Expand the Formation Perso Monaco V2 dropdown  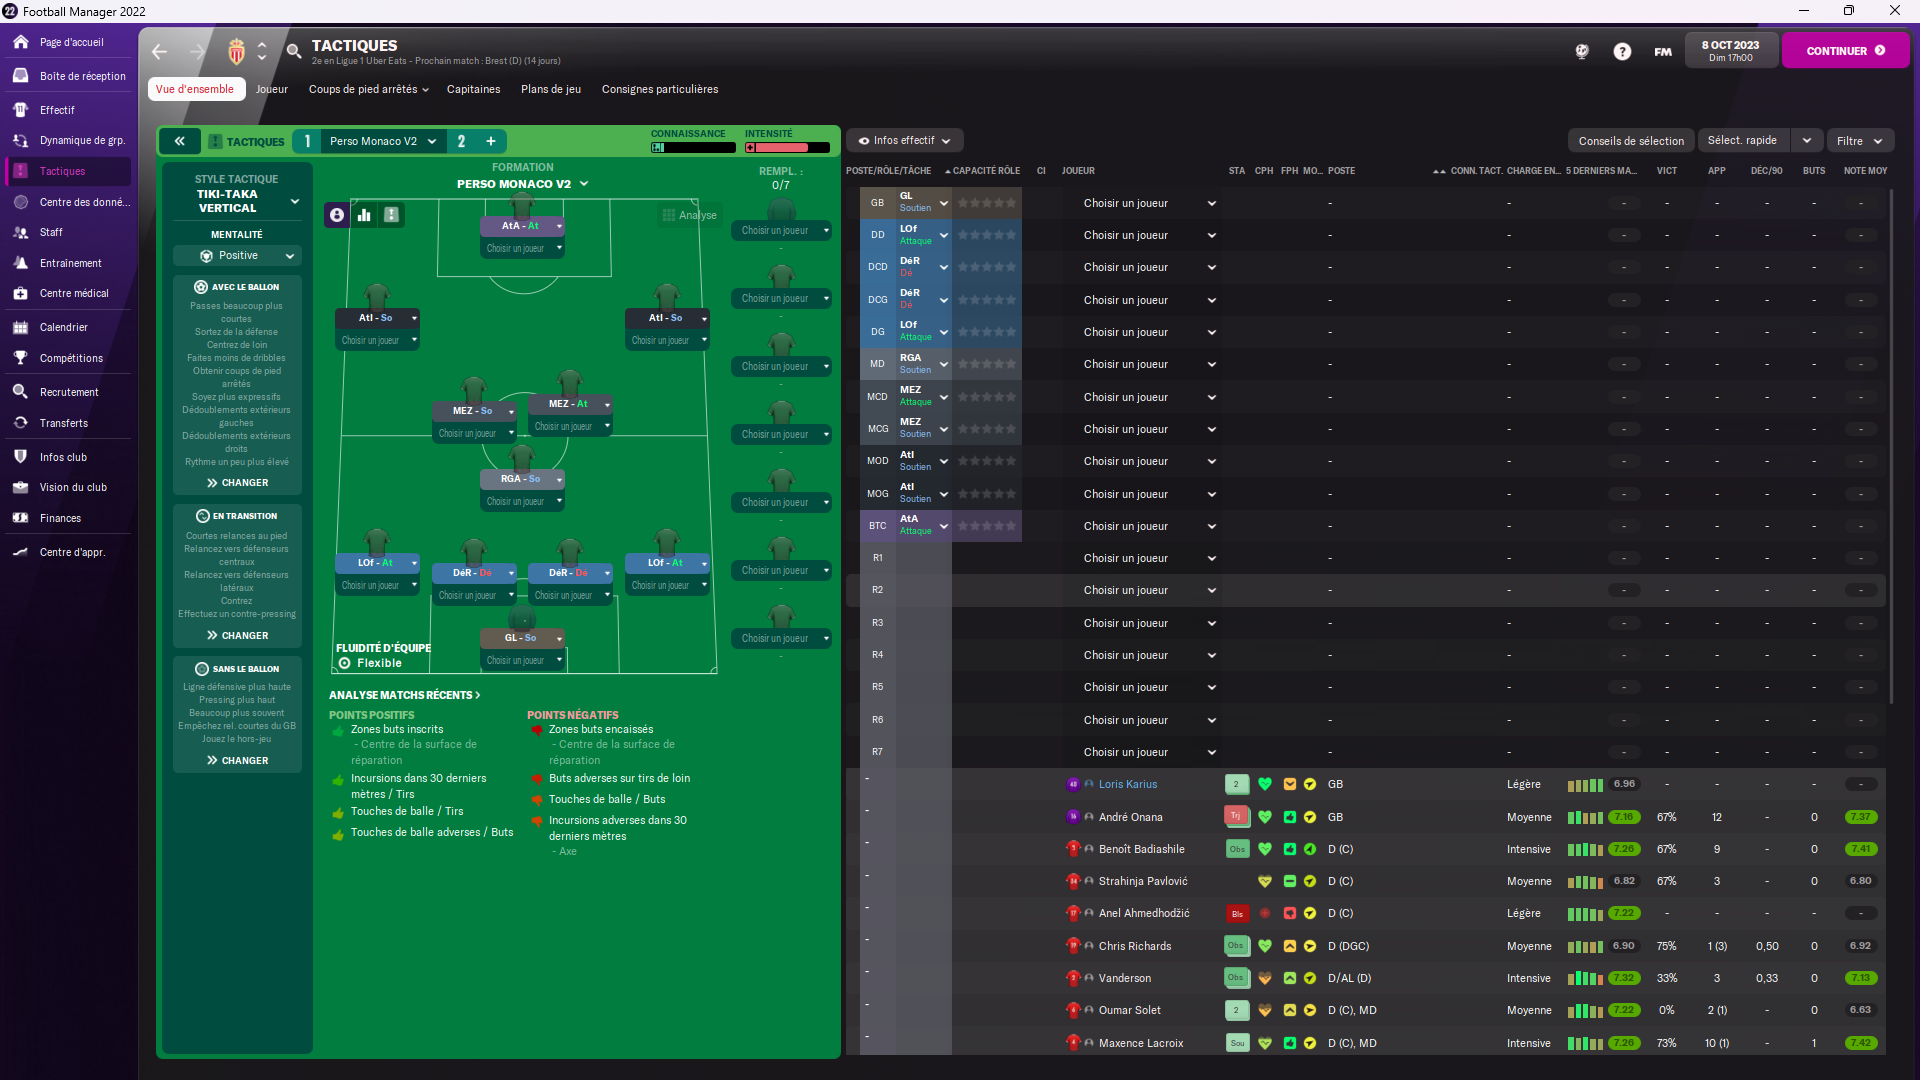click(522, 184)
